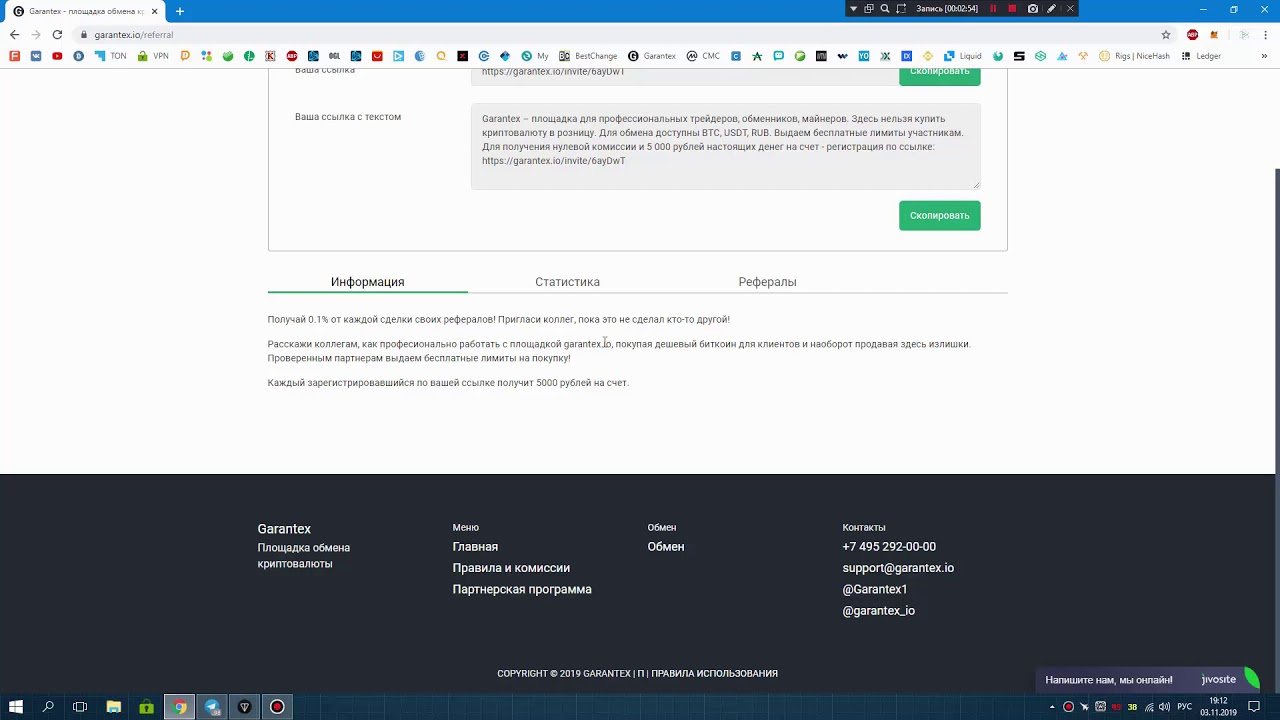This screenshot has width=1280, height=720.
Task: Click the phone number +7 495 292-00-00
Action: [x=889, y=547]
